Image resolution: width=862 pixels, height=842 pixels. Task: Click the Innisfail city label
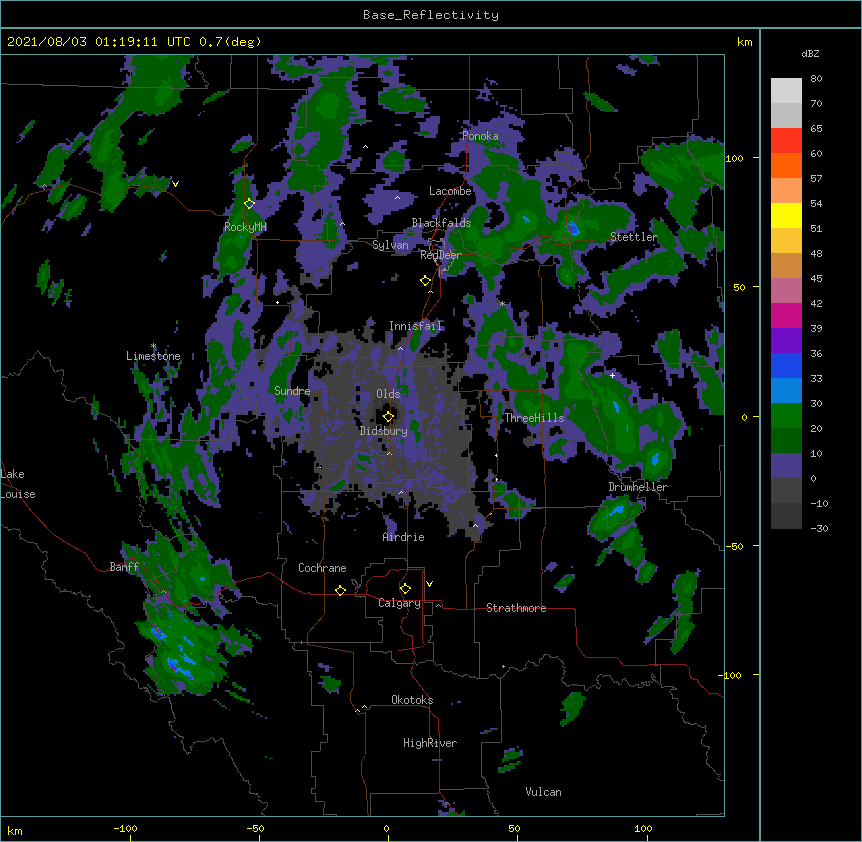415,326
